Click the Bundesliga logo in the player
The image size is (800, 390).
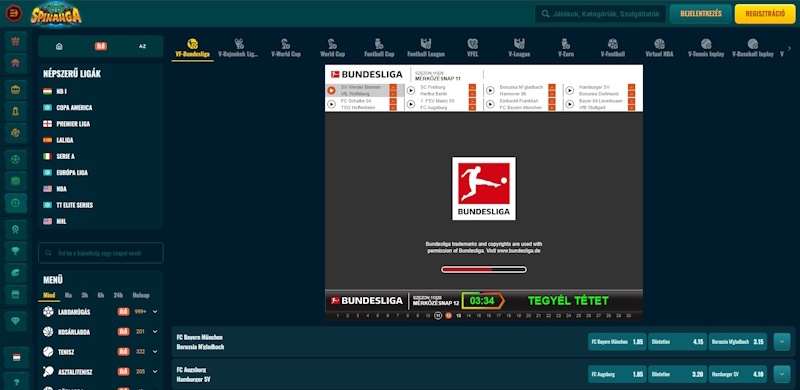[484, 188]
